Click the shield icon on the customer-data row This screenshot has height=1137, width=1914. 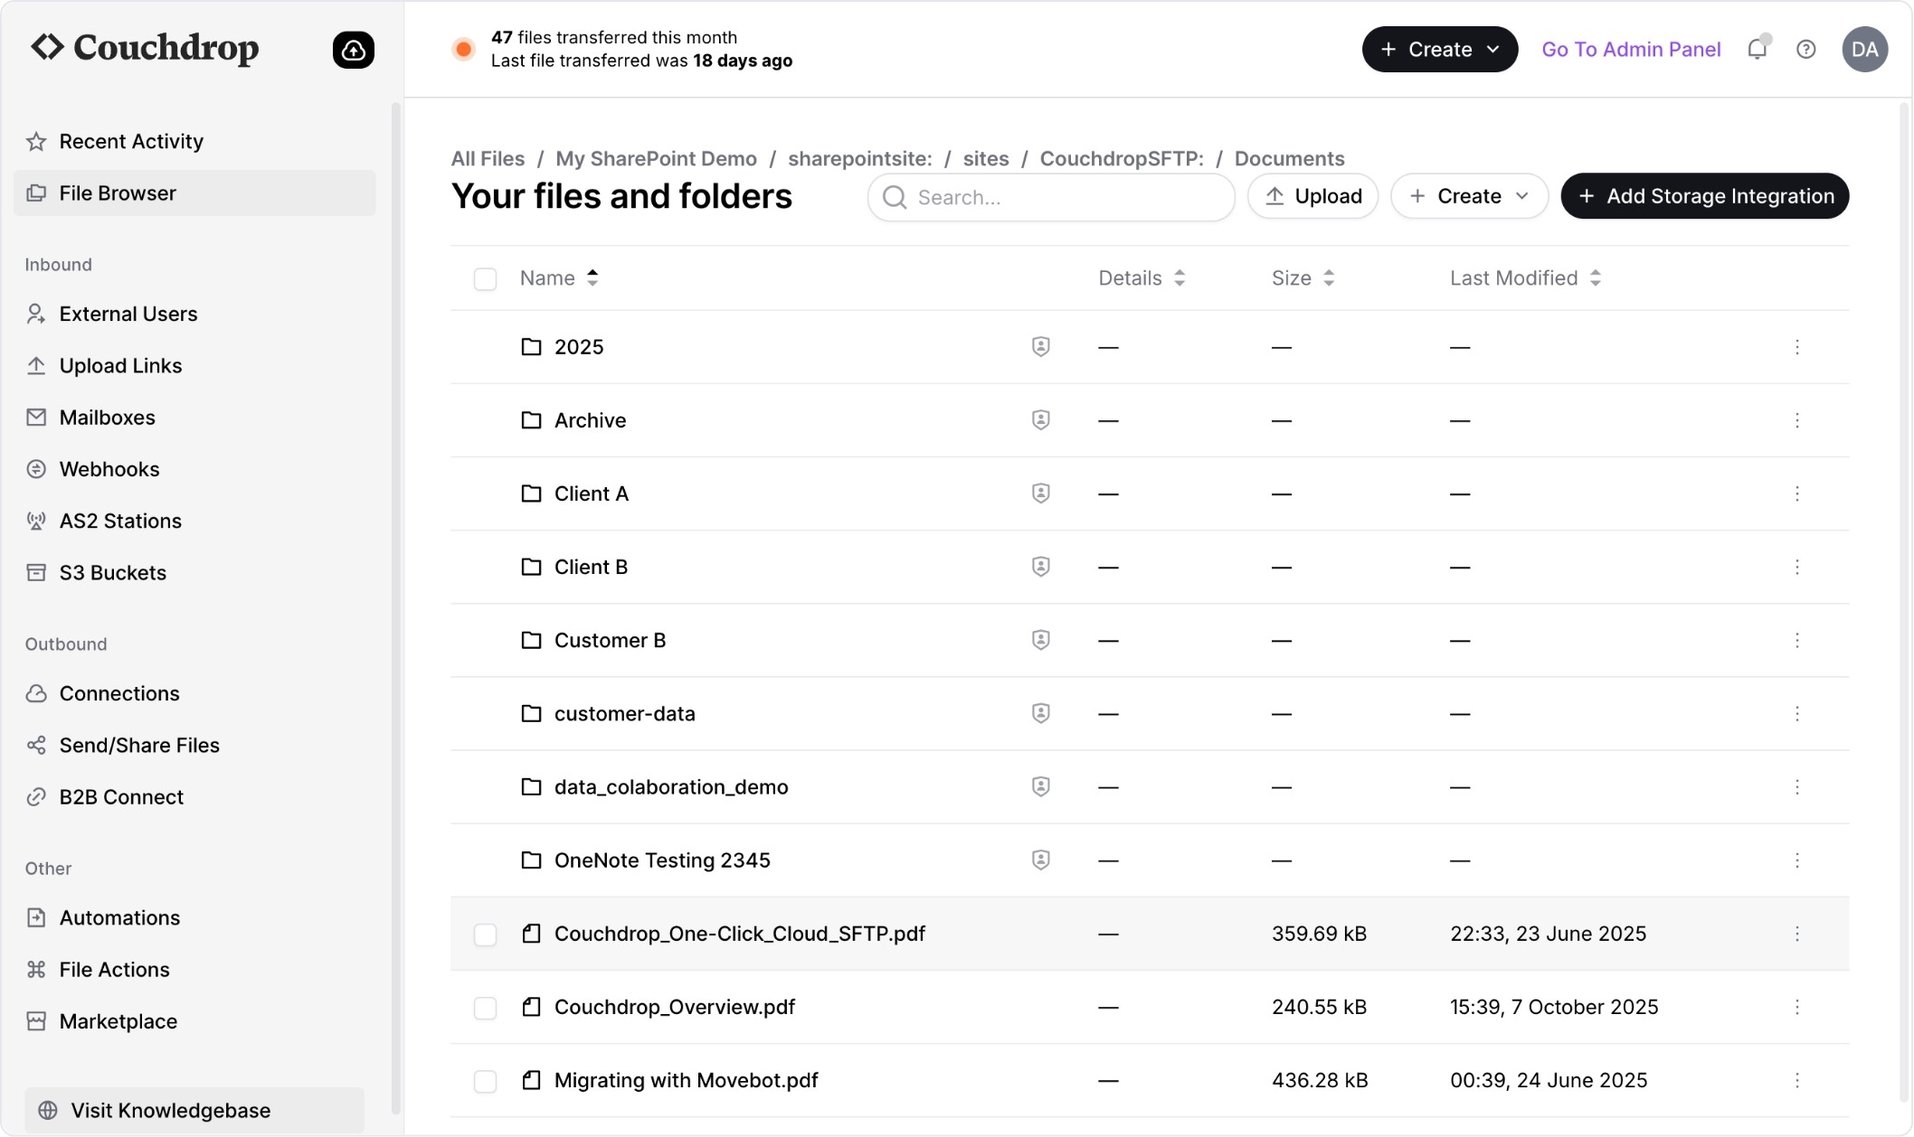click(x=1041, y=714)
